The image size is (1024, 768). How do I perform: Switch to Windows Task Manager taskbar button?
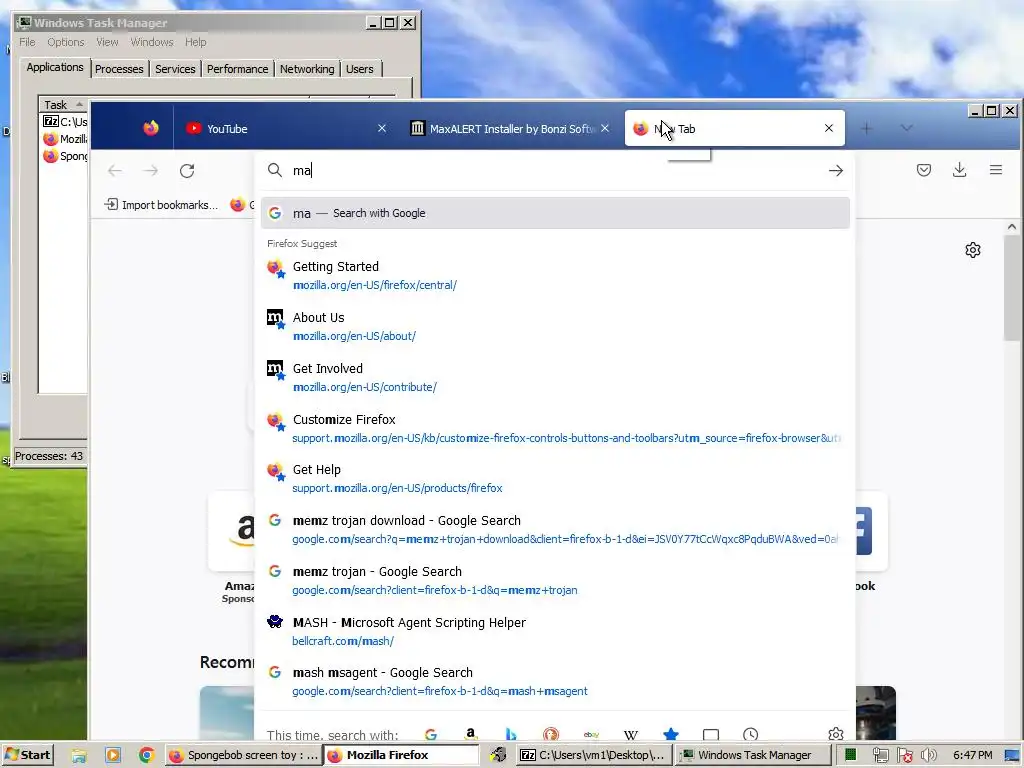pyautogui.click(x=752, y=755)
